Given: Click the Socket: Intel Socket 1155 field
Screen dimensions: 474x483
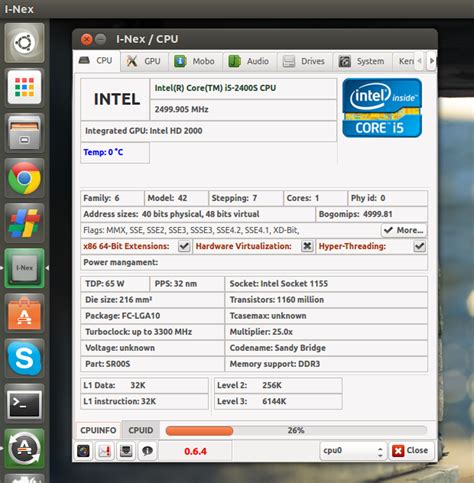Looking at the screenshot, I should (326, 284).
